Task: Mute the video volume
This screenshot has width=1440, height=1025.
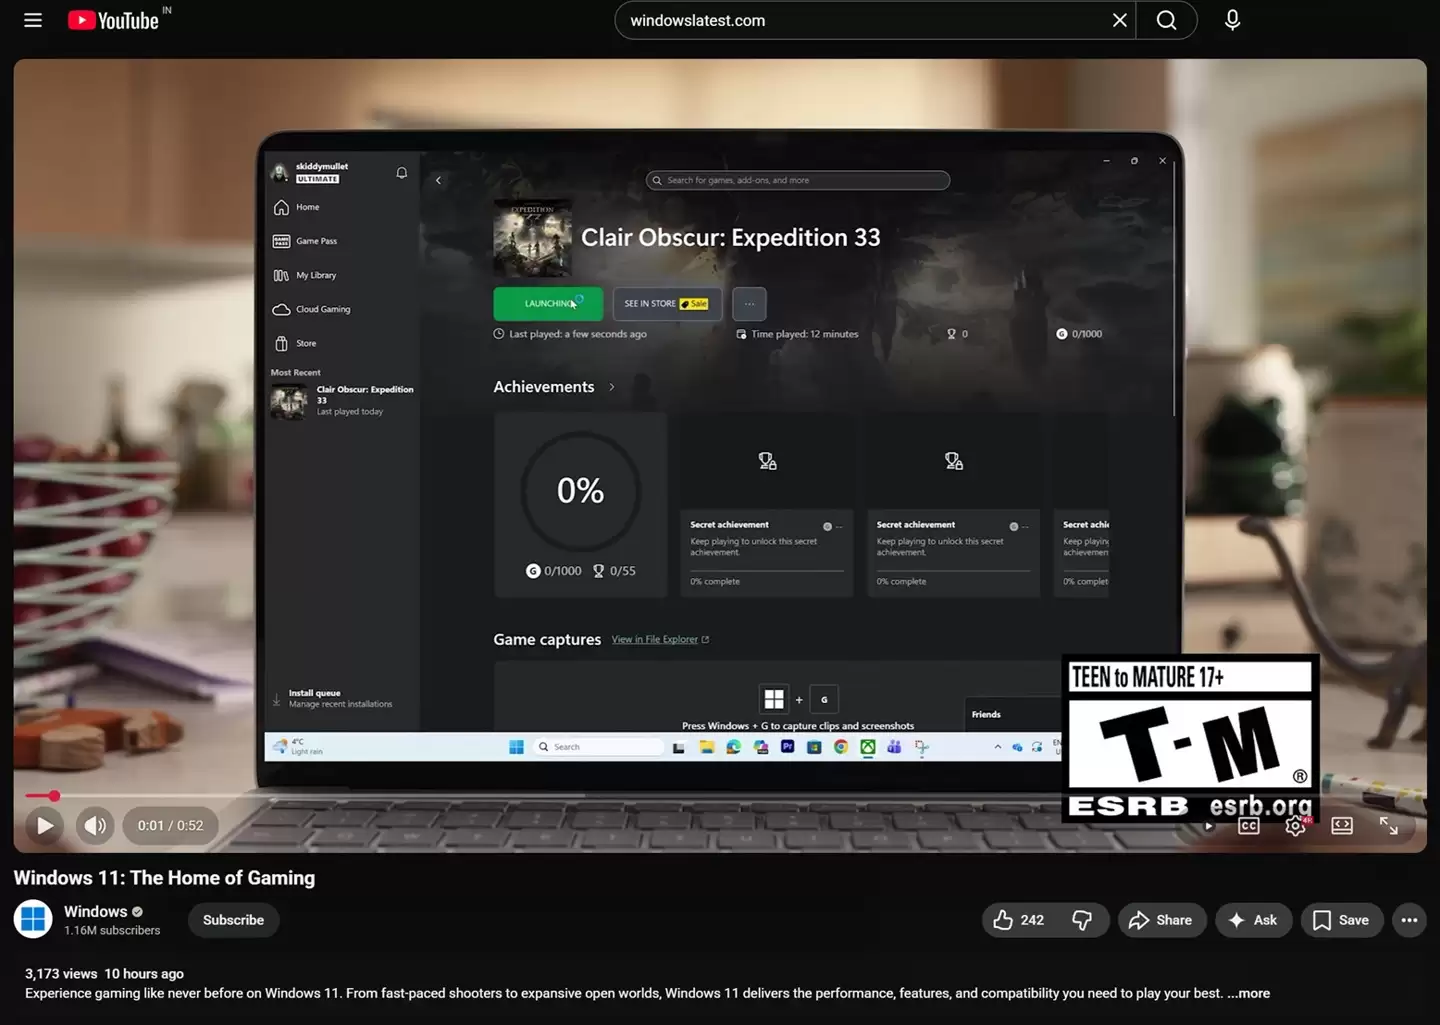Action: pyautogui.click(x=95, y=826)
